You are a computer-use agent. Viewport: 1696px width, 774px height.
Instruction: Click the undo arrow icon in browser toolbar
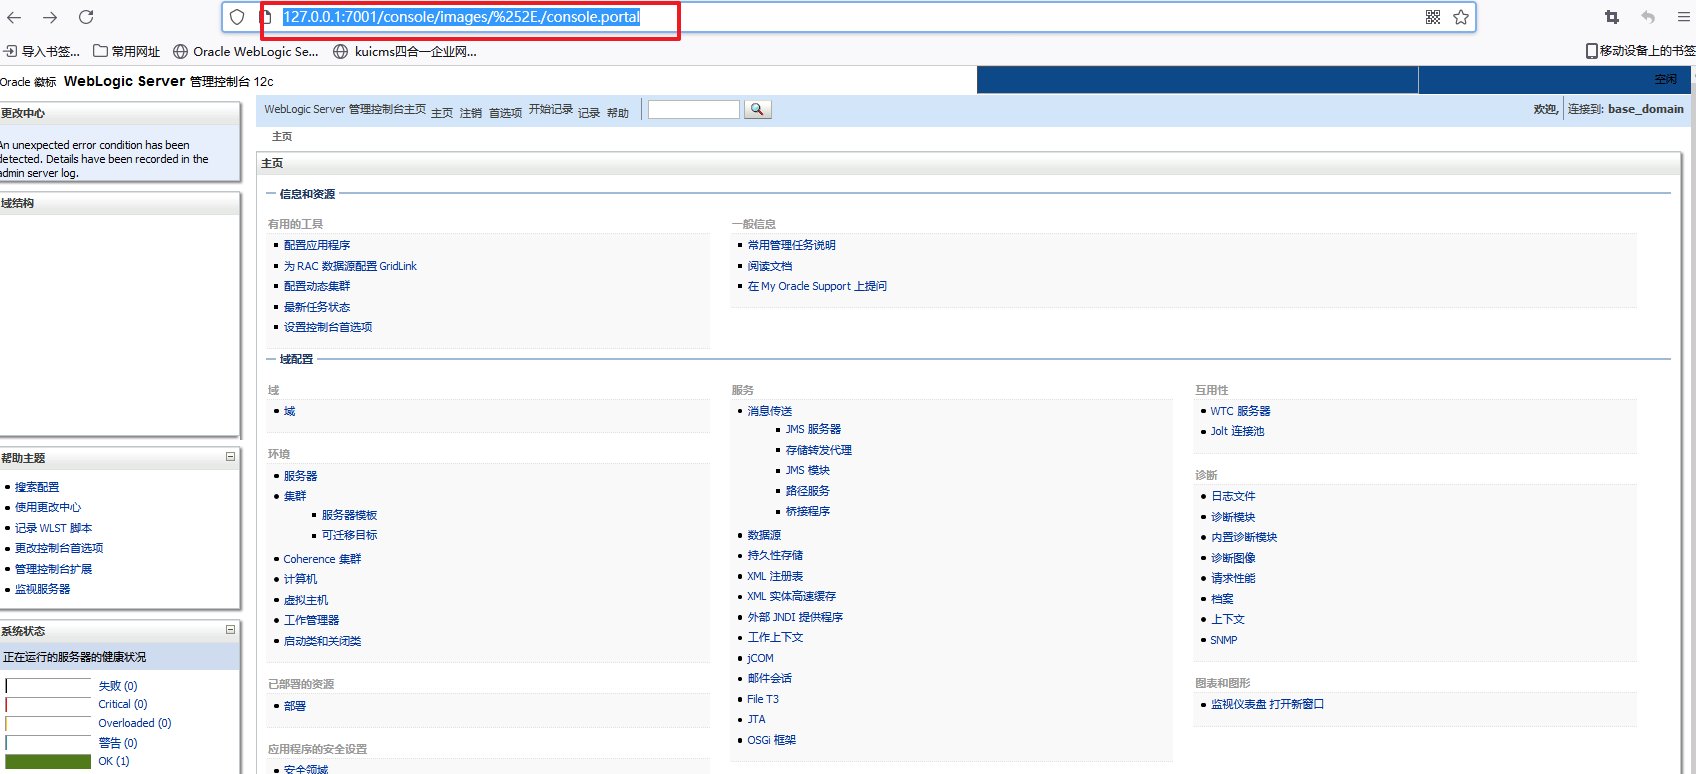pos(1648,17)
